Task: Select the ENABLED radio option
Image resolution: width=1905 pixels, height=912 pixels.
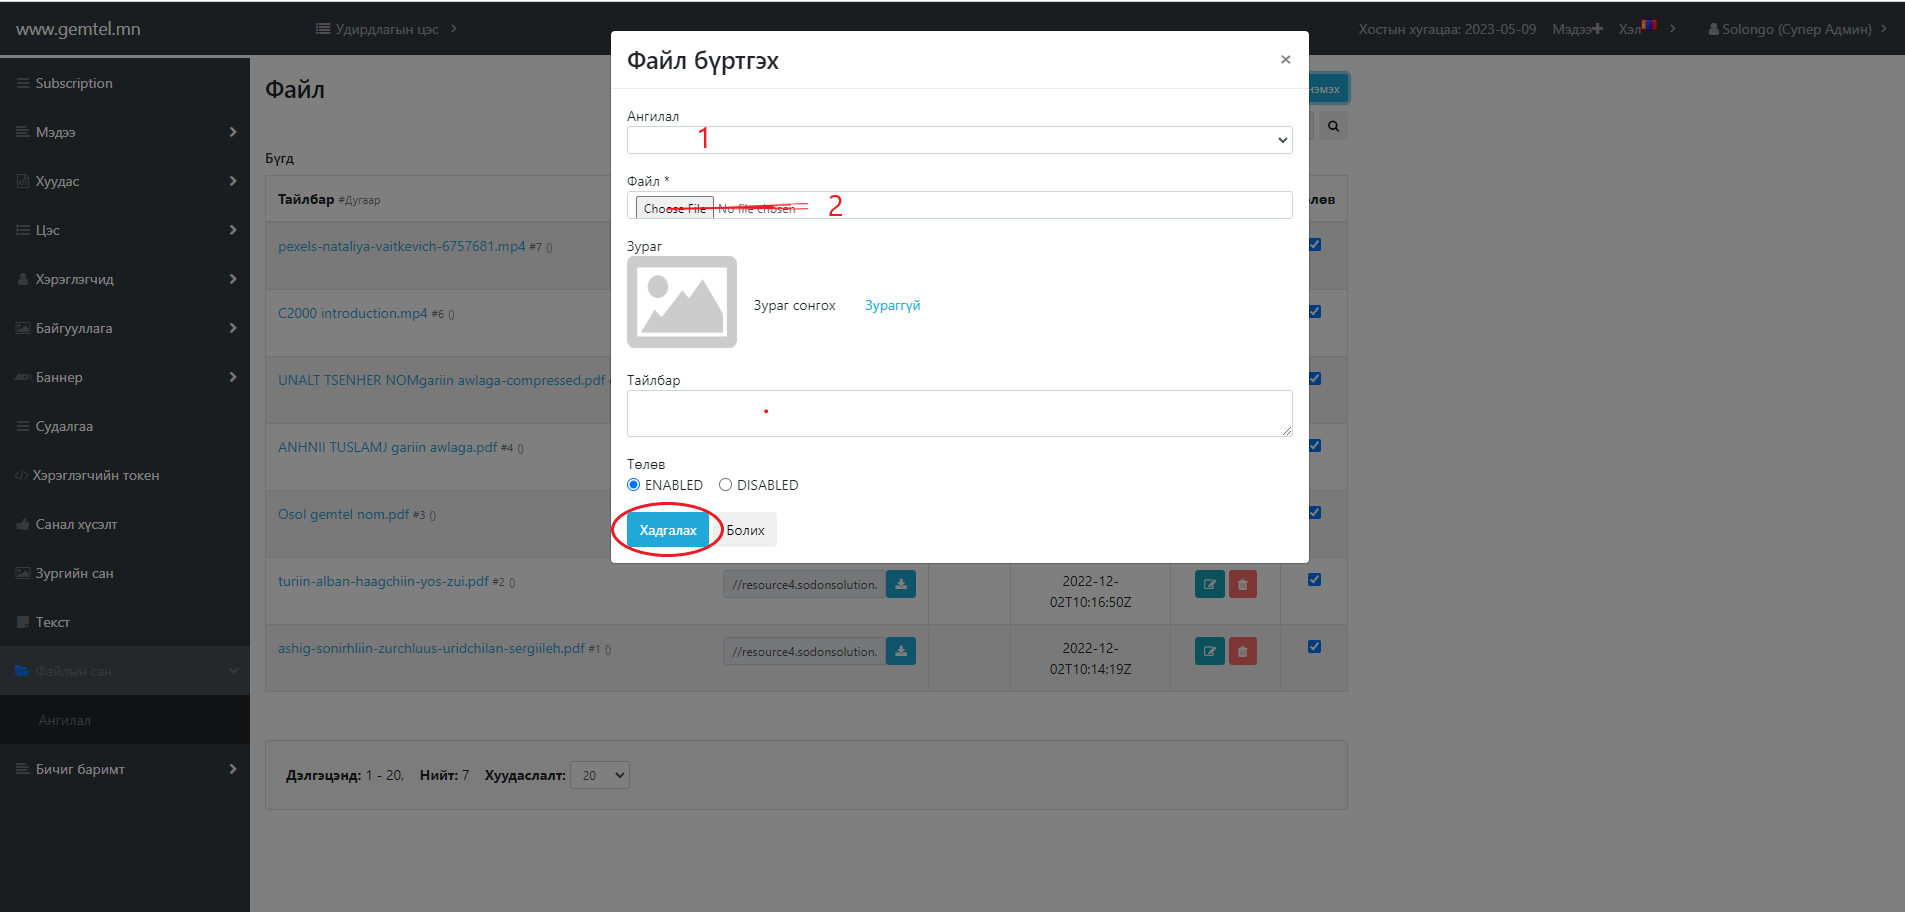Action: coord(634,485)
